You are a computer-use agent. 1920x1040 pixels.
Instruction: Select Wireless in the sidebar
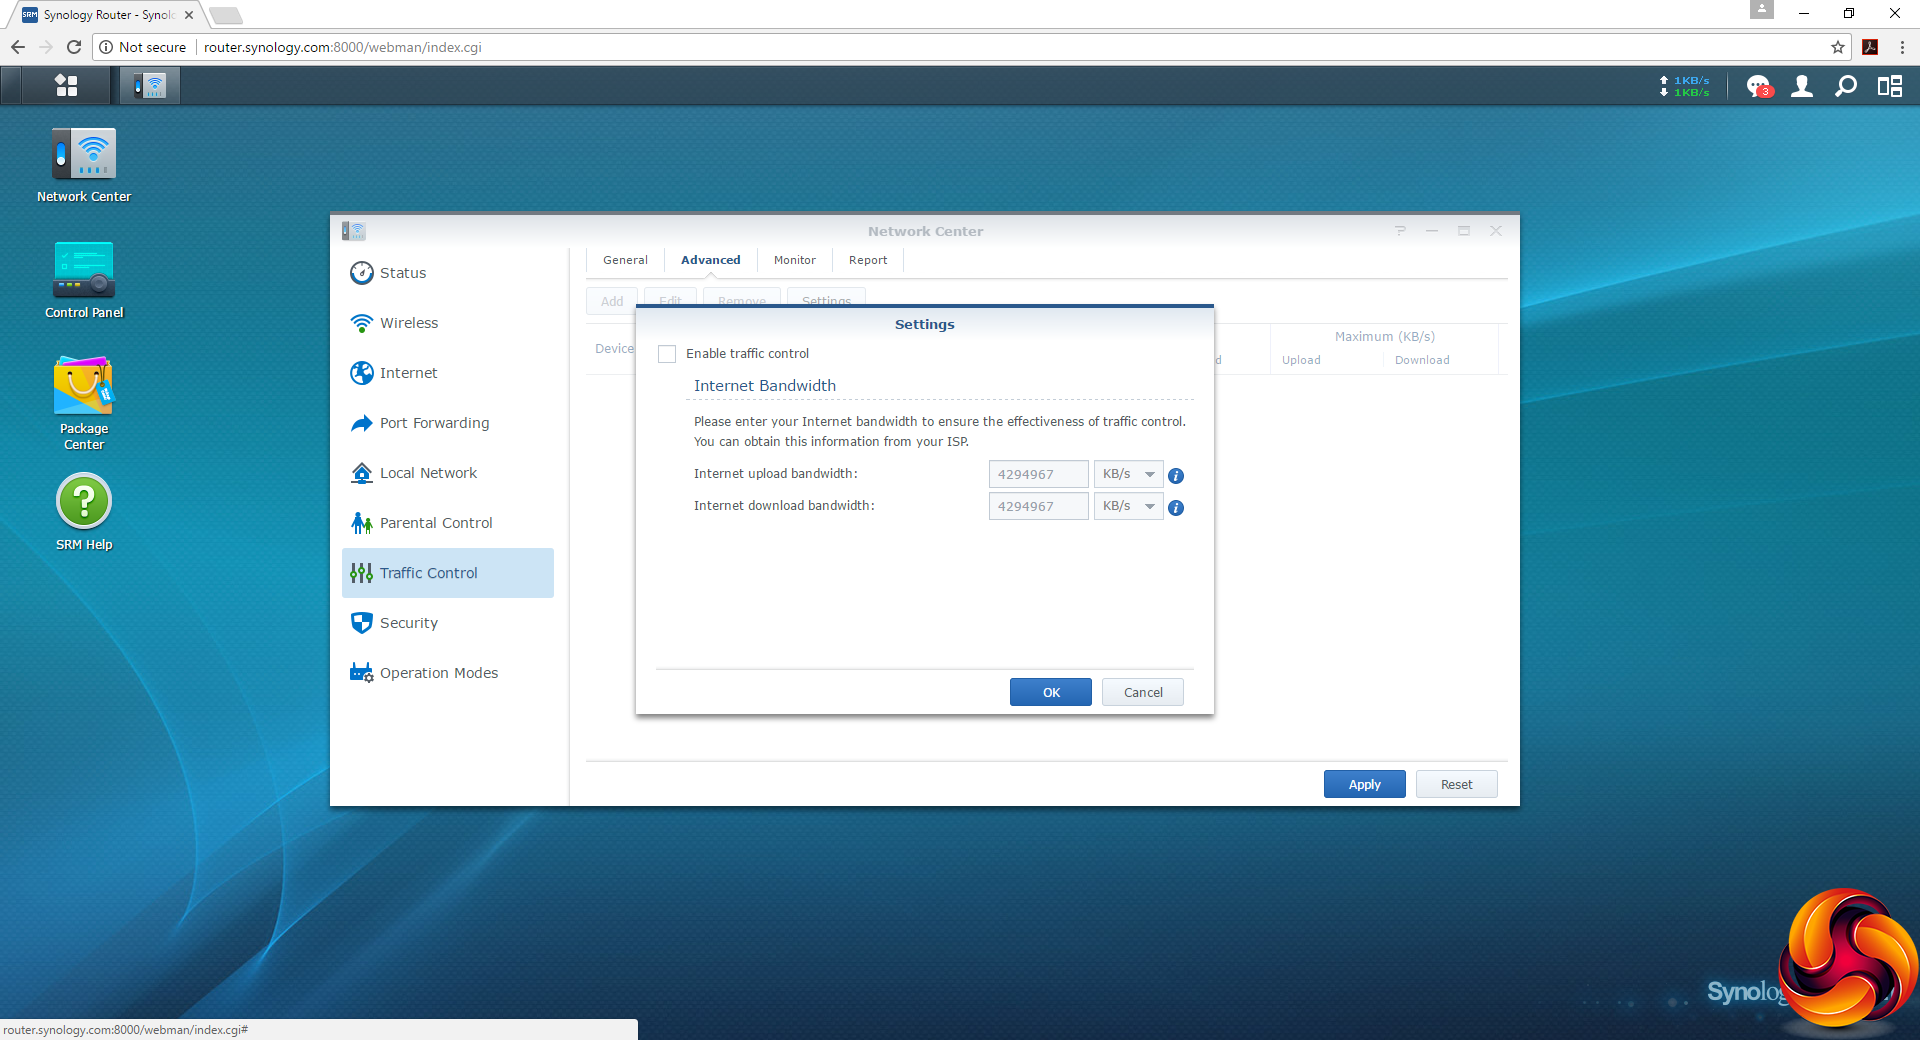coord(448,323)
